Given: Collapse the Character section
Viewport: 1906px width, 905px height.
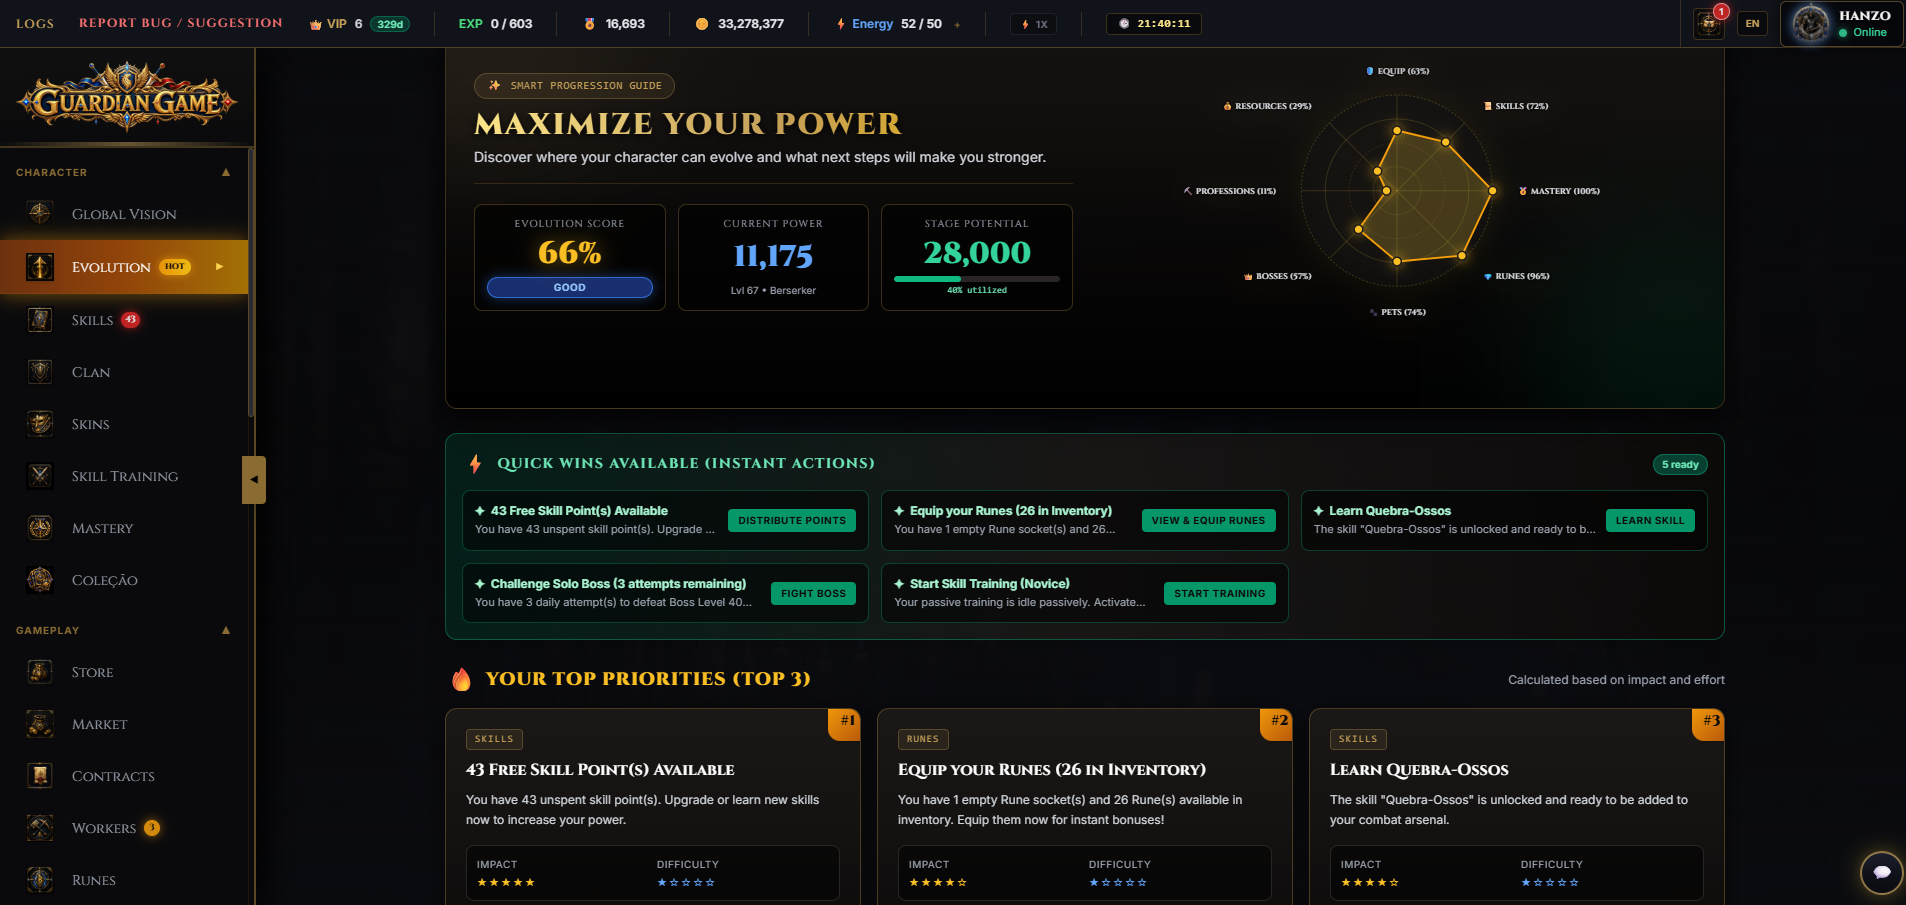Looking at the screenshot, I should (226, 172).
